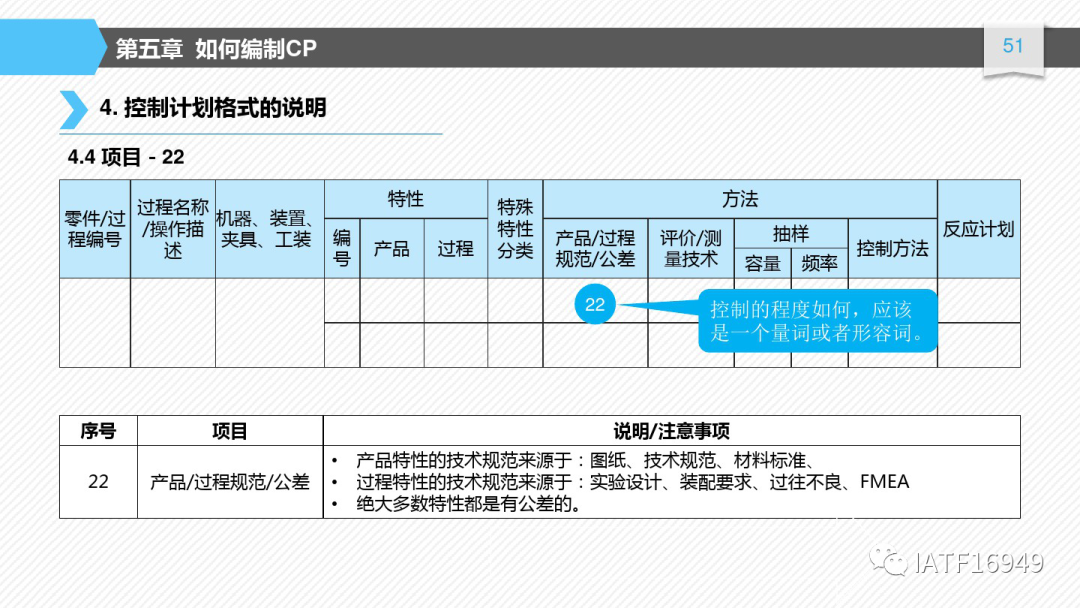The image size is (1080, 608).
Task: Click the bullet line starting 过程特性的技术规范来源于
Action: tap(632, 482)
